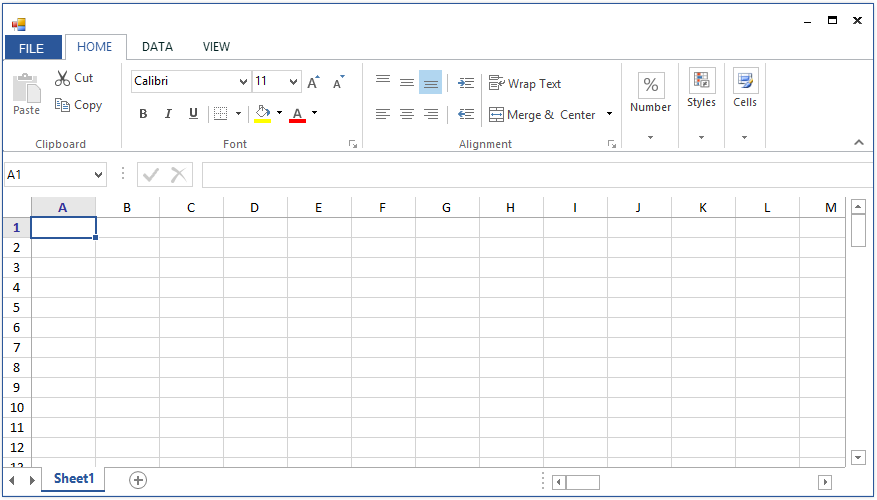Image resolution: width=877 pixels, height=500 pixels.
Task: Toggle Bold formatting
Action: point(143,114)
